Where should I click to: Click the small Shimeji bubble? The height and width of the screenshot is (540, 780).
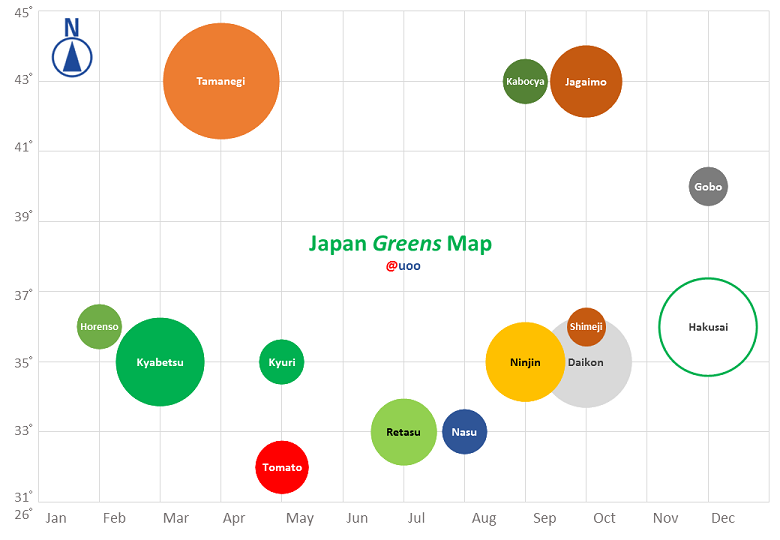(x=586, y=327)
